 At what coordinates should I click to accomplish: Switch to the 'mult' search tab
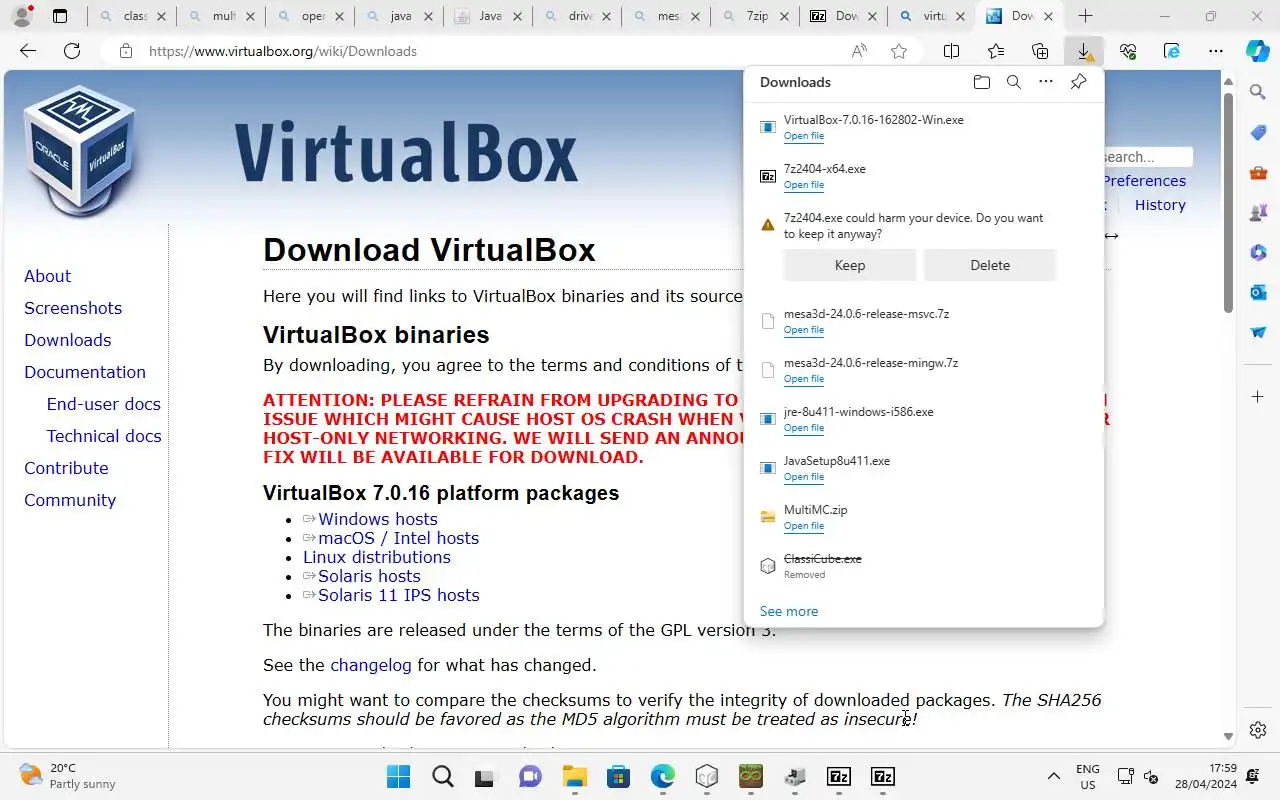(222, 16)
